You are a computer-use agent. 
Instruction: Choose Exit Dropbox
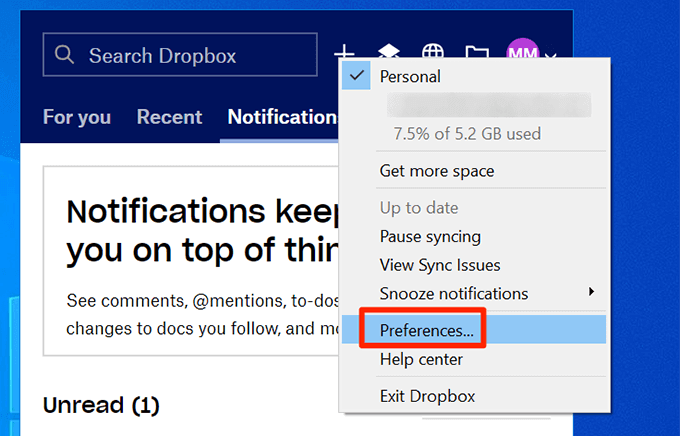(x=426, y=395)
